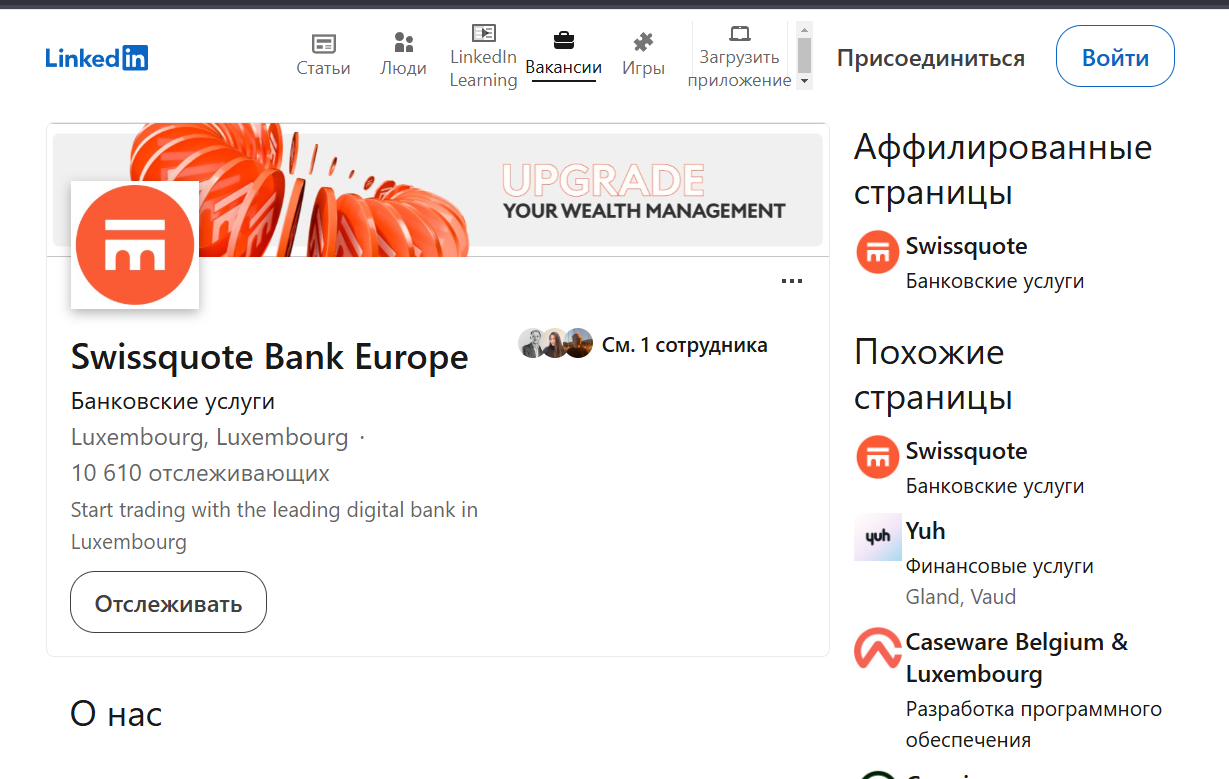The image size is (1229, 779).
Task: Click the Аффилированные страницы heading
Action: click(x=1003, y=169)
